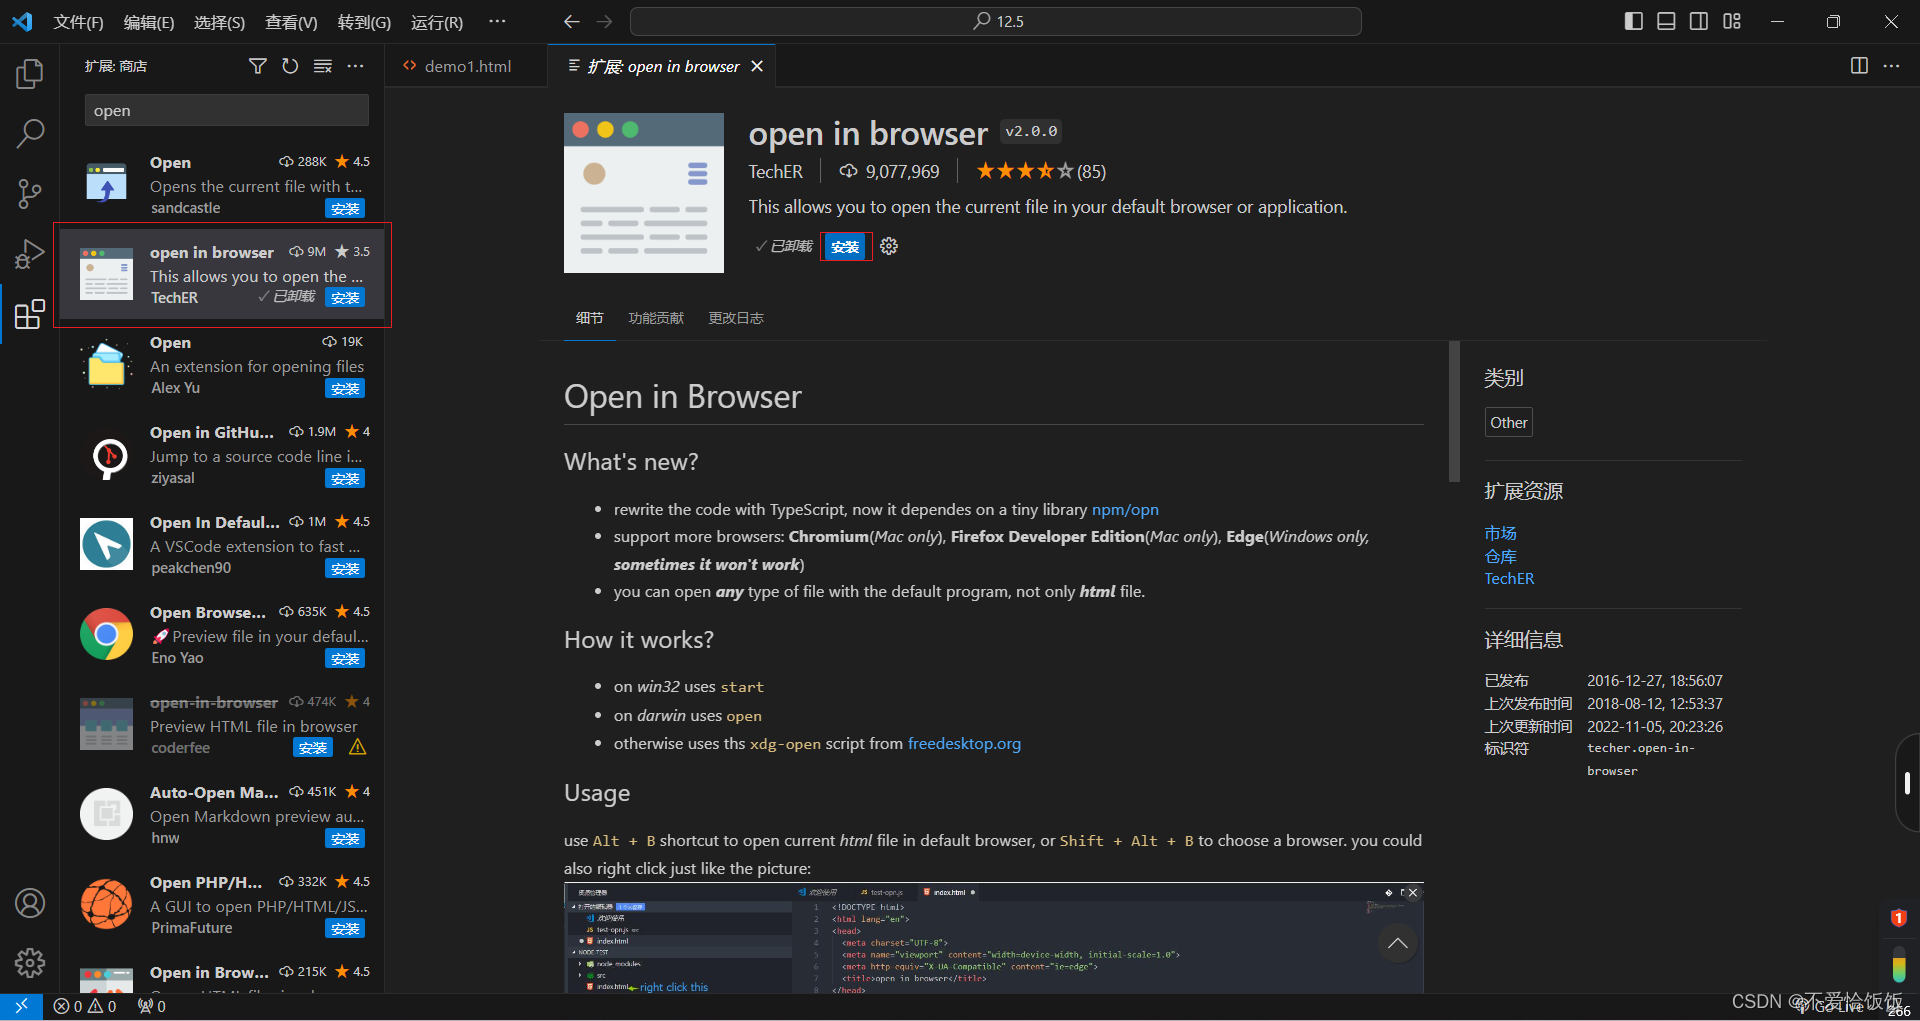Open the Extensions view icon
The width and height of the screenshot is (1920, 1021).
tap(30, 314)
